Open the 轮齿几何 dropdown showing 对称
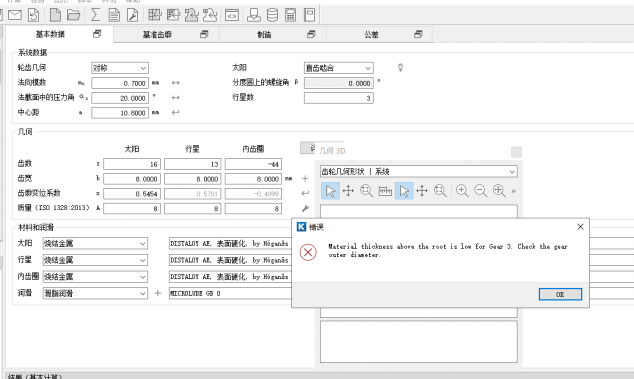634x379 pixels. [120, 68]
